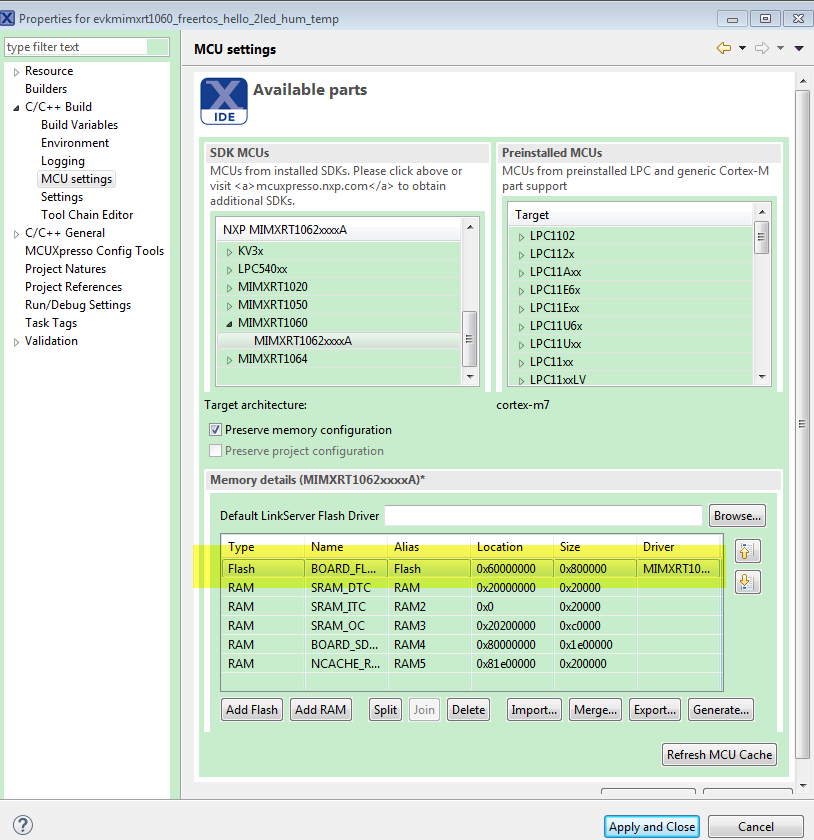Click Add Flash button

click(x=251, y=710)
